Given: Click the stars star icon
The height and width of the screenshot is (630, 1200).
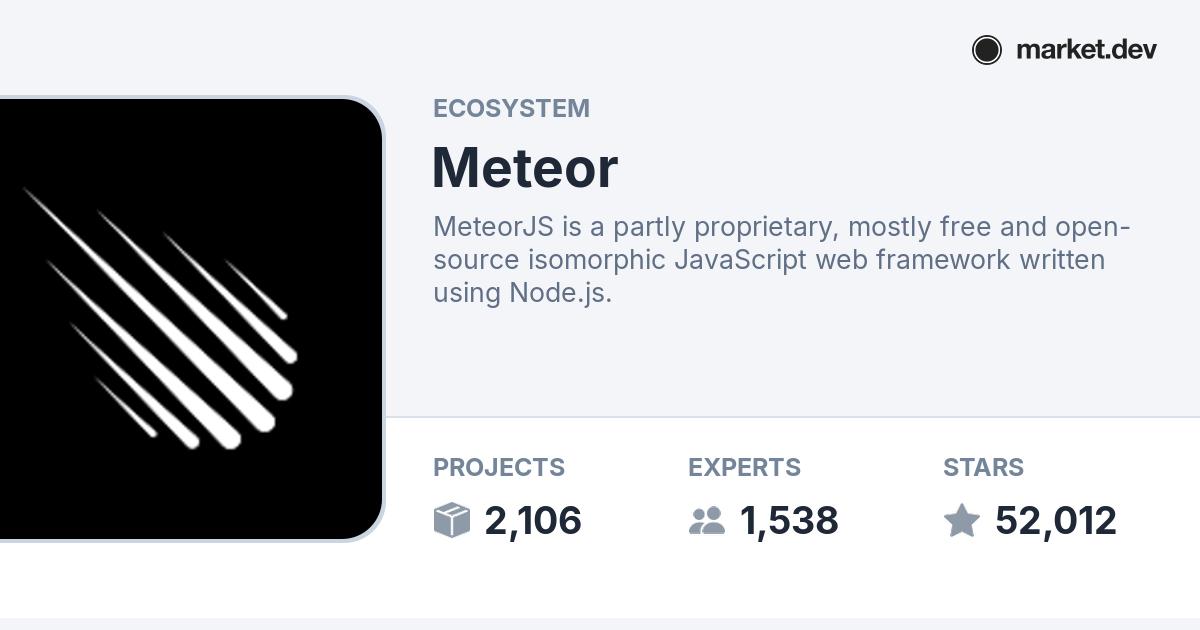Looking at the screenshot, I should tap(962, 520).
